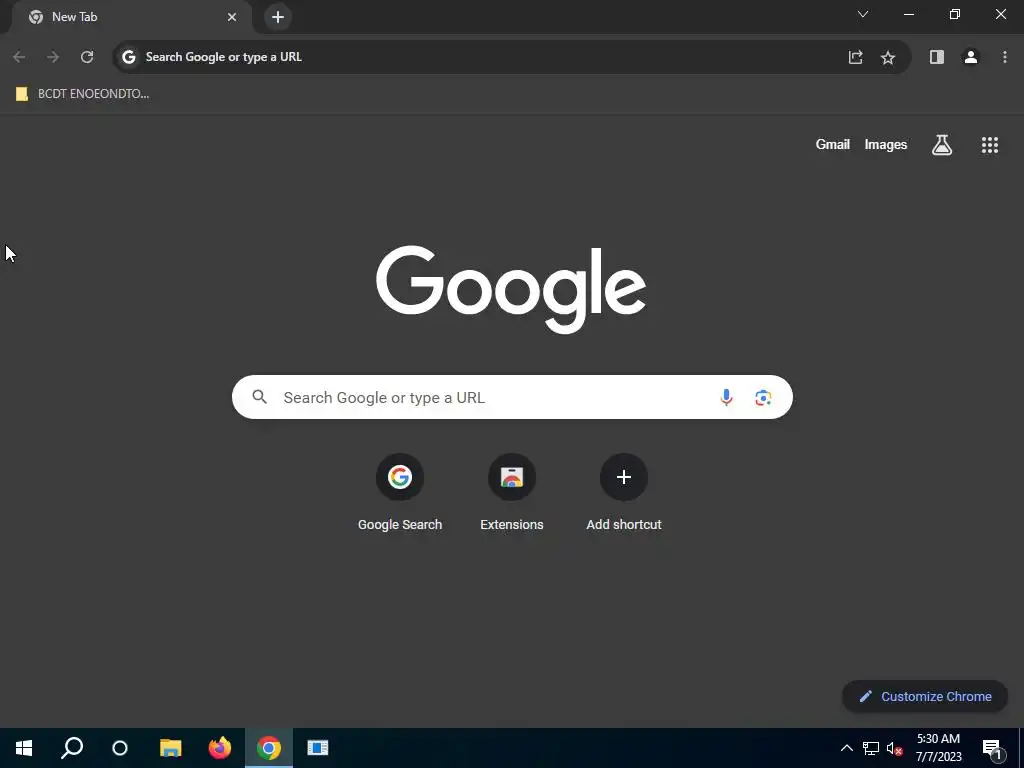Click the Chrome taskbar icon
Screen dimensions: 1024x768
coord(268,748)
